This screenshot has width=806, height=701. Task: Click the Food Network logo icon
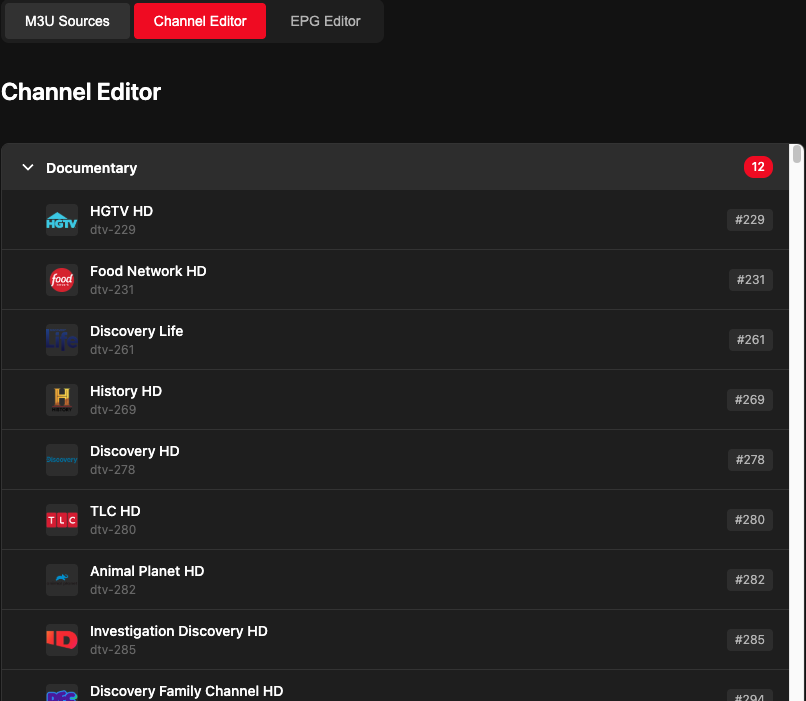pos(62,280)
